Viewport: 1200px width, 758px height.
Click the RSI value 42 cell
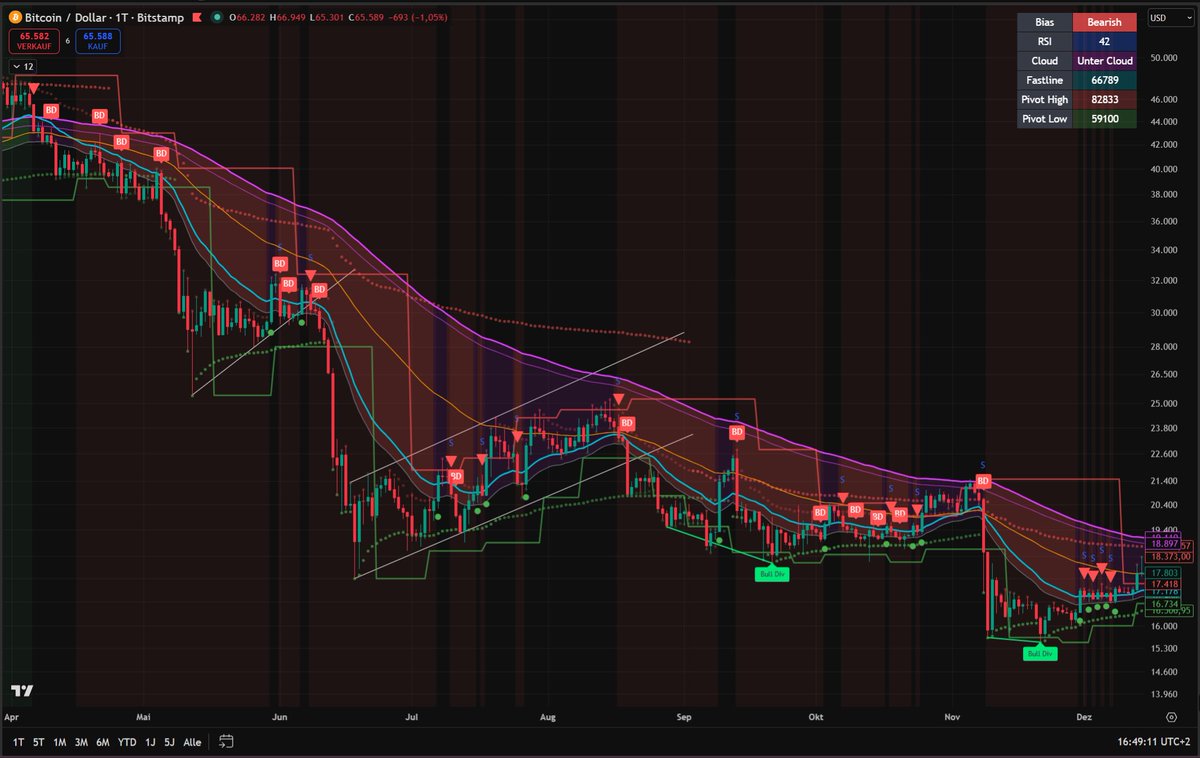(x=1105, y=41)
